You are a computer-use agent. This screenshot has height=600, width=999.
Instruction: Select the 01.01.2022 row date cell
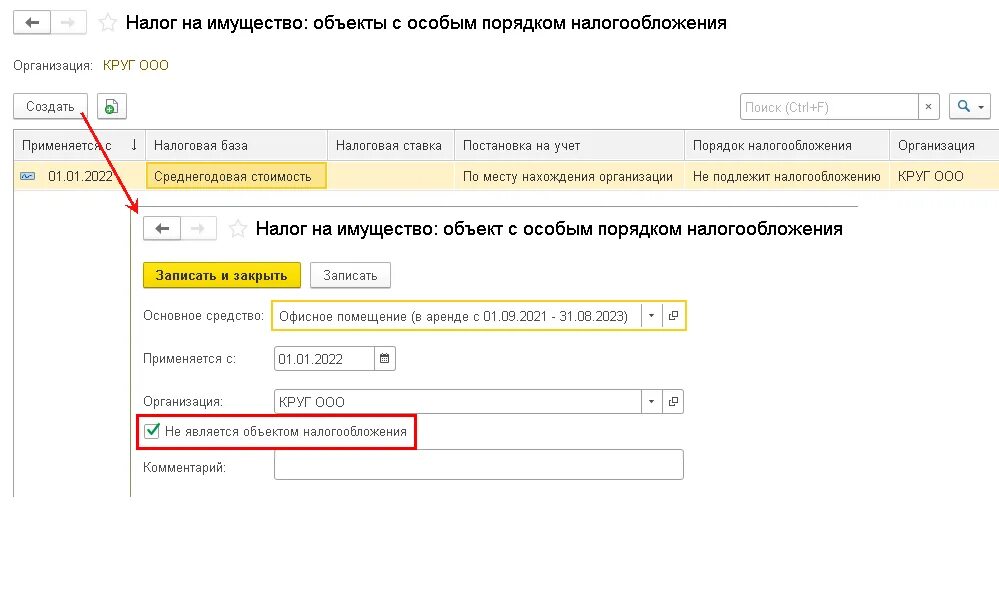(x=80, y=176)
